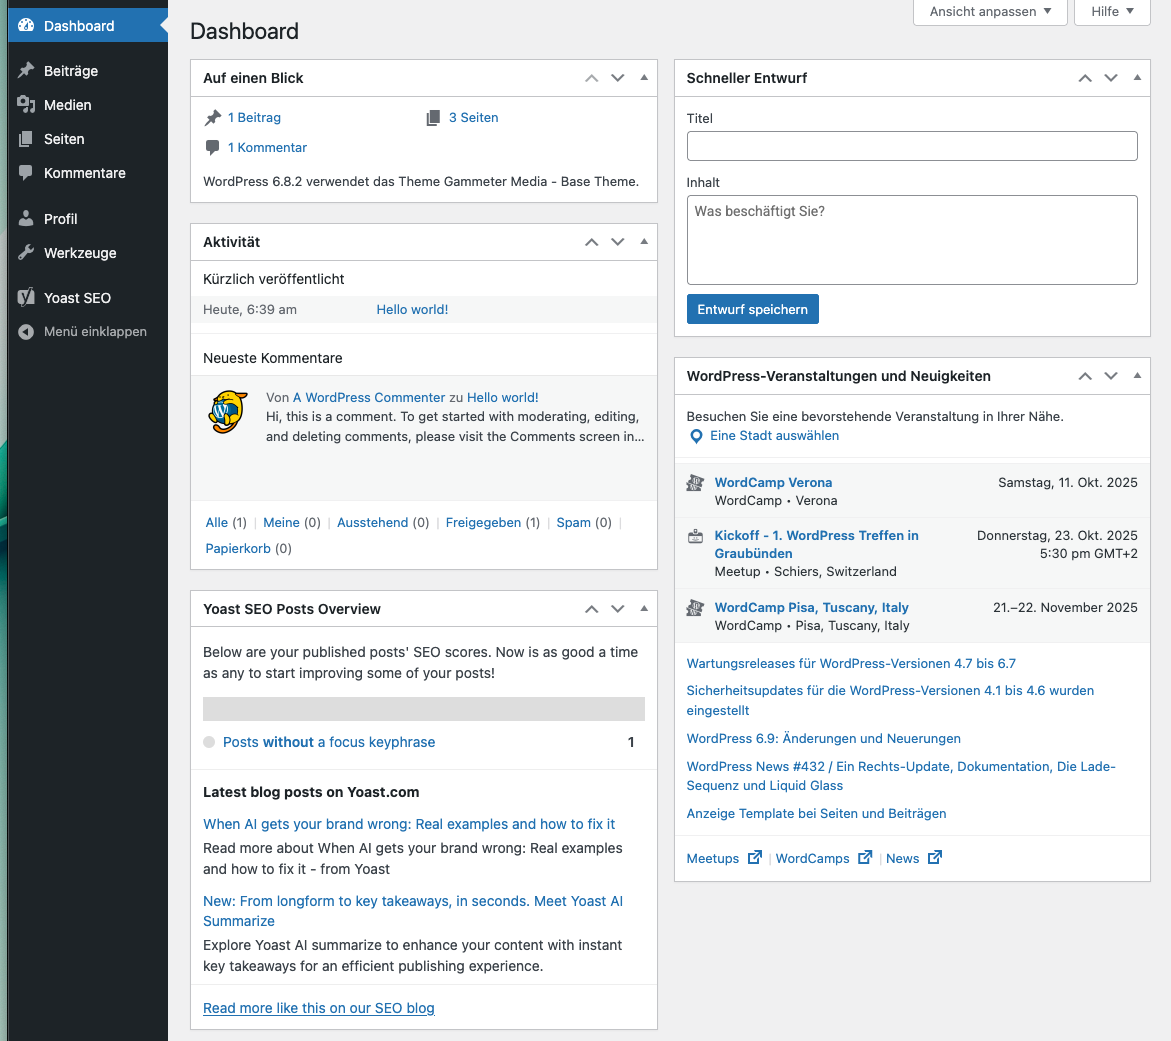
Task: Toggle the Auf einen Blick panel
Action: pyautogui.click(x=644, y=78)
